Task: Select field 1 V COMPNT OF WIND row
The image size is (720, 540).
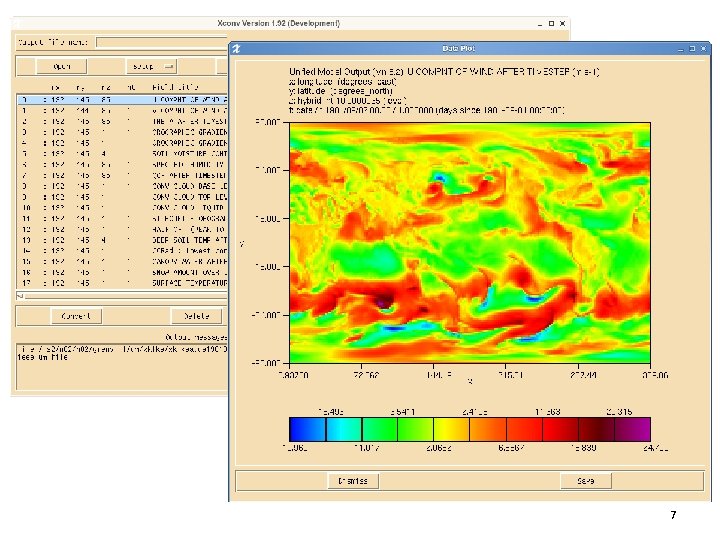Action: tap(123, 111)
